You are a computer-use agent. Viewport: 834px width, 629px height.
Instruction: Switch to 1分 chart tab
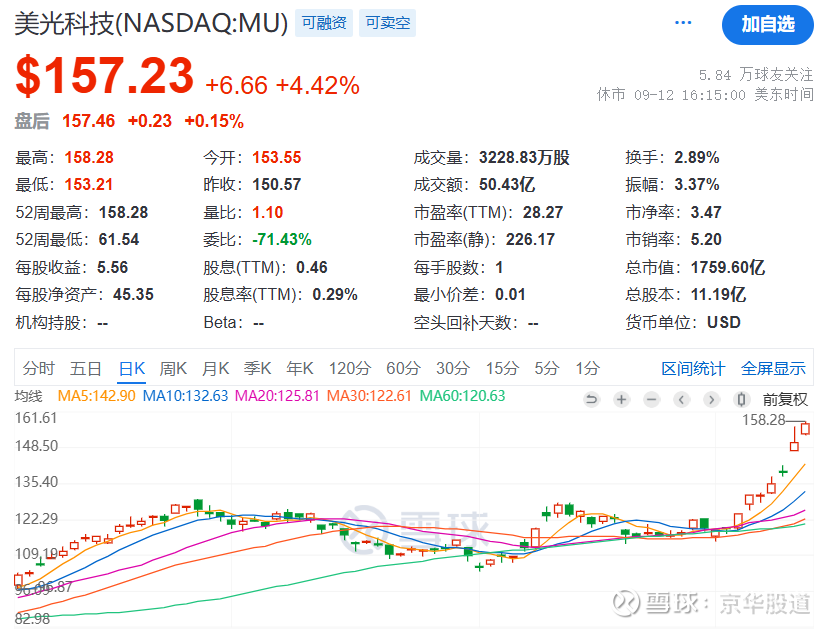(x=588, y=368)
